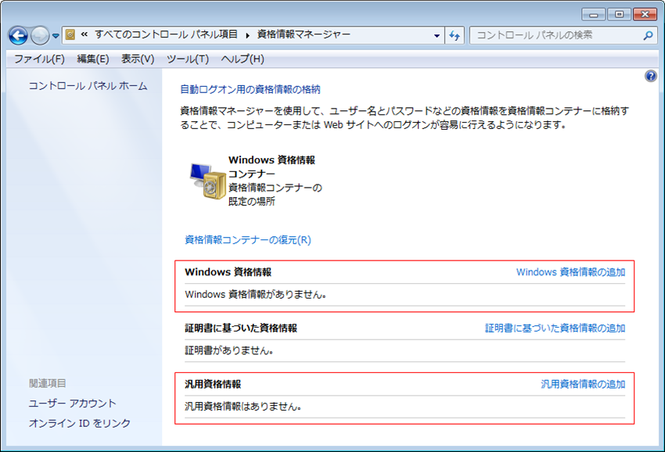Screen dimensions: 665x452
Task: Click the Windows 資格情報 コンテナー title
Action: [271, 167]
